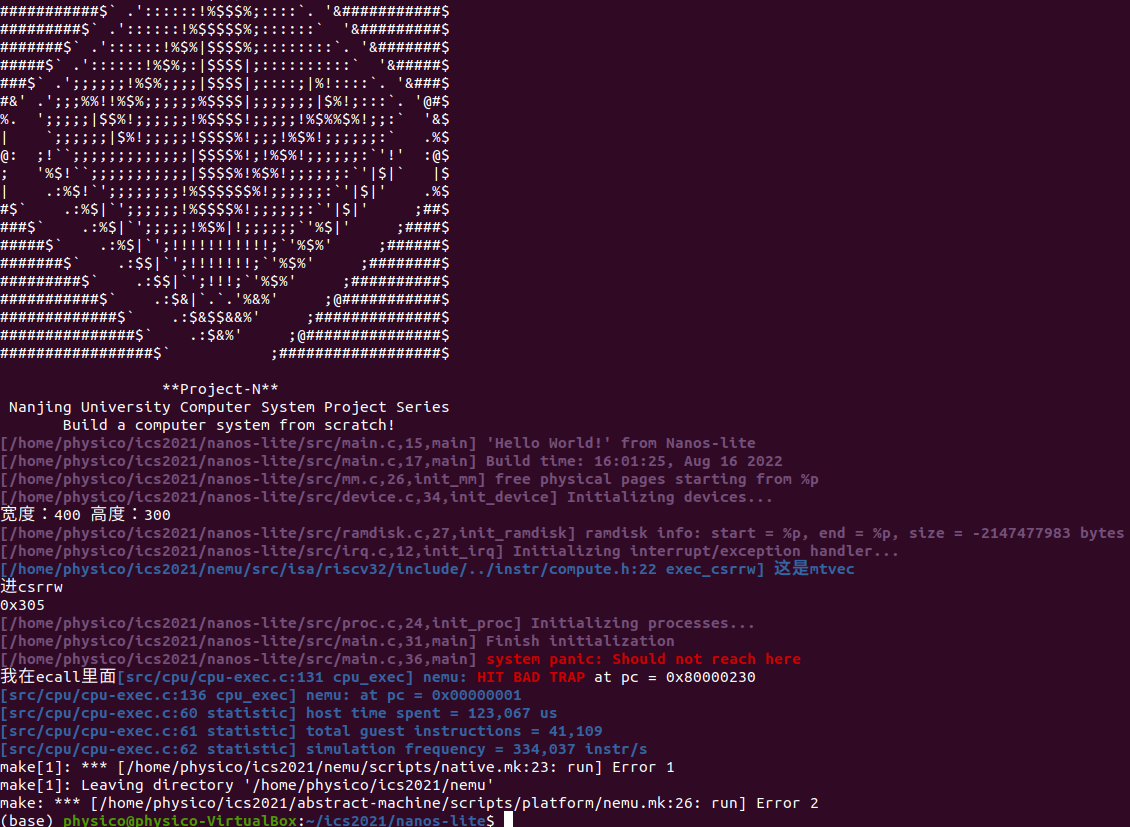Viewport: 1130px width, 827px height.
Task: Click the 'Finish initialization' log line
Action: [x=337, y=641]
